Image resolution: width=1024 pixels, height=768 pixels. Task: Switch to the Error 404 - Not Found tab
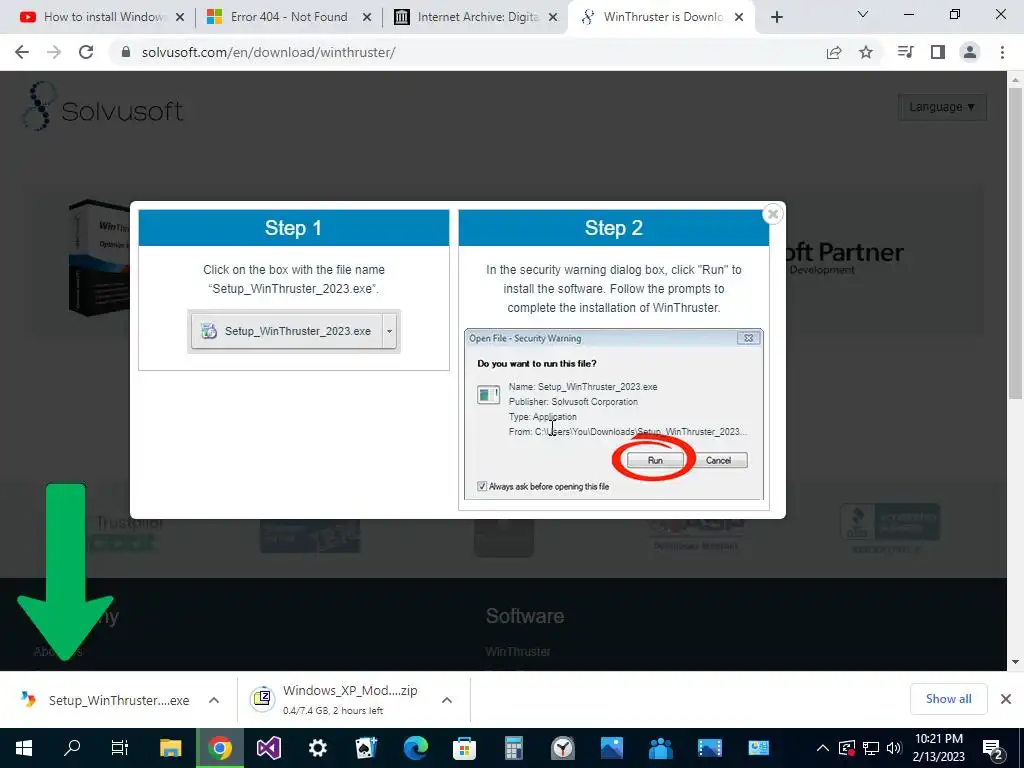(288, 17)
